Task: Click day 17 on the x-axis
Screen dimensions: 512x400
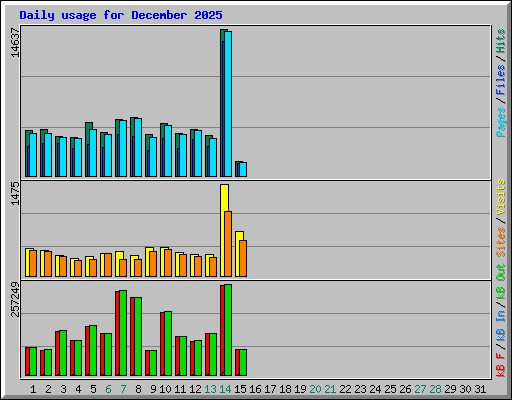Action: coord(270,389)
